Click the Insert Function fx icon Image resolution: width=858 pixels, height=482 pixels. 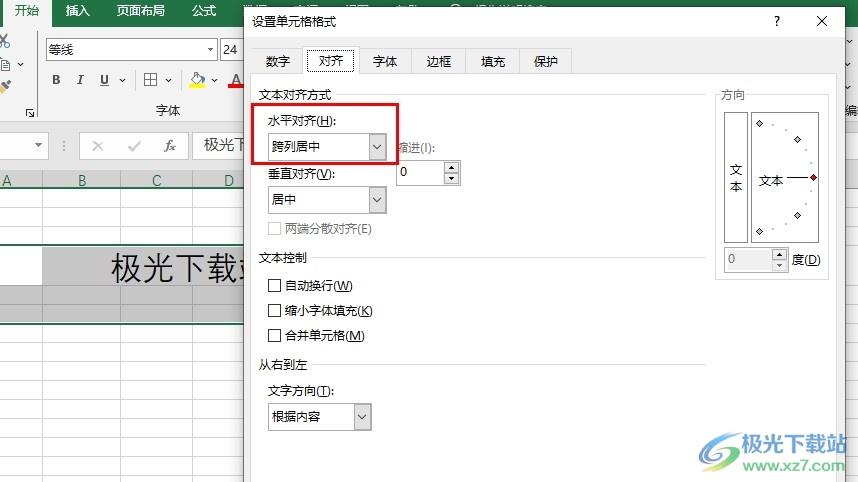170,146
